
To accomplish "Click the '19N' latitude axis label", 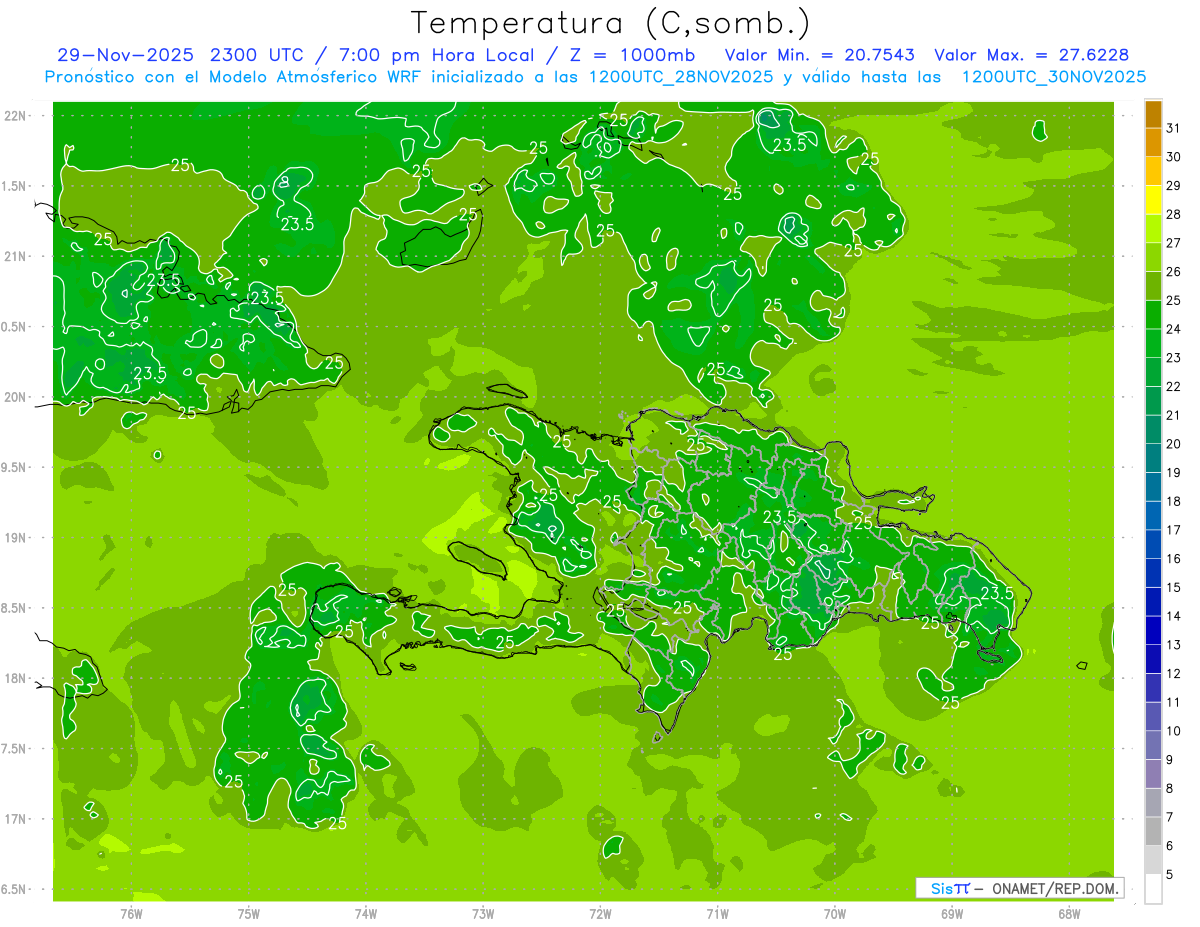I will coord(15,537).
